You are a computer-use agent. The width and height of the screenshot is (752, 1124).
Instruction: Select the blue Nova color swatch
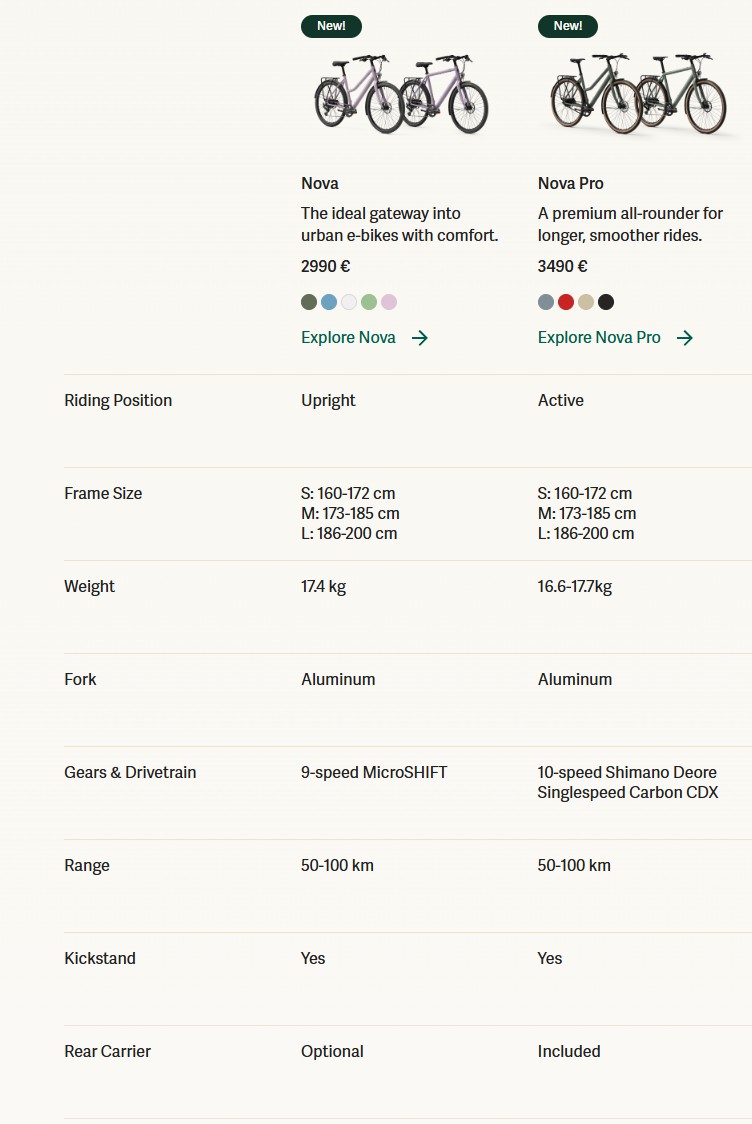[329, 302]
